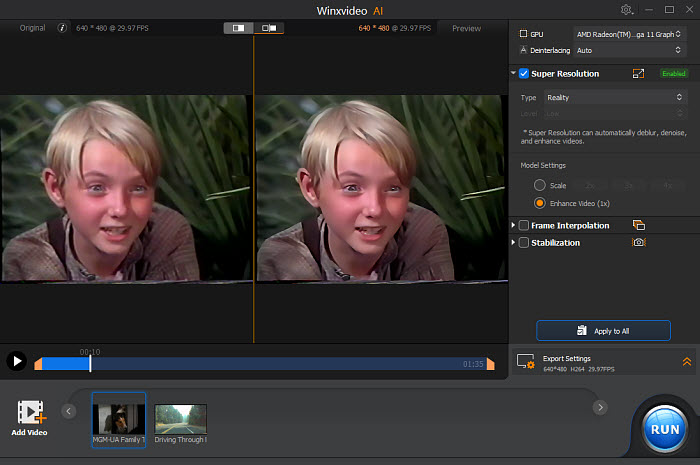700x465 pixels.
Task: Click the Export Settings text
Action: coord(567,358)
